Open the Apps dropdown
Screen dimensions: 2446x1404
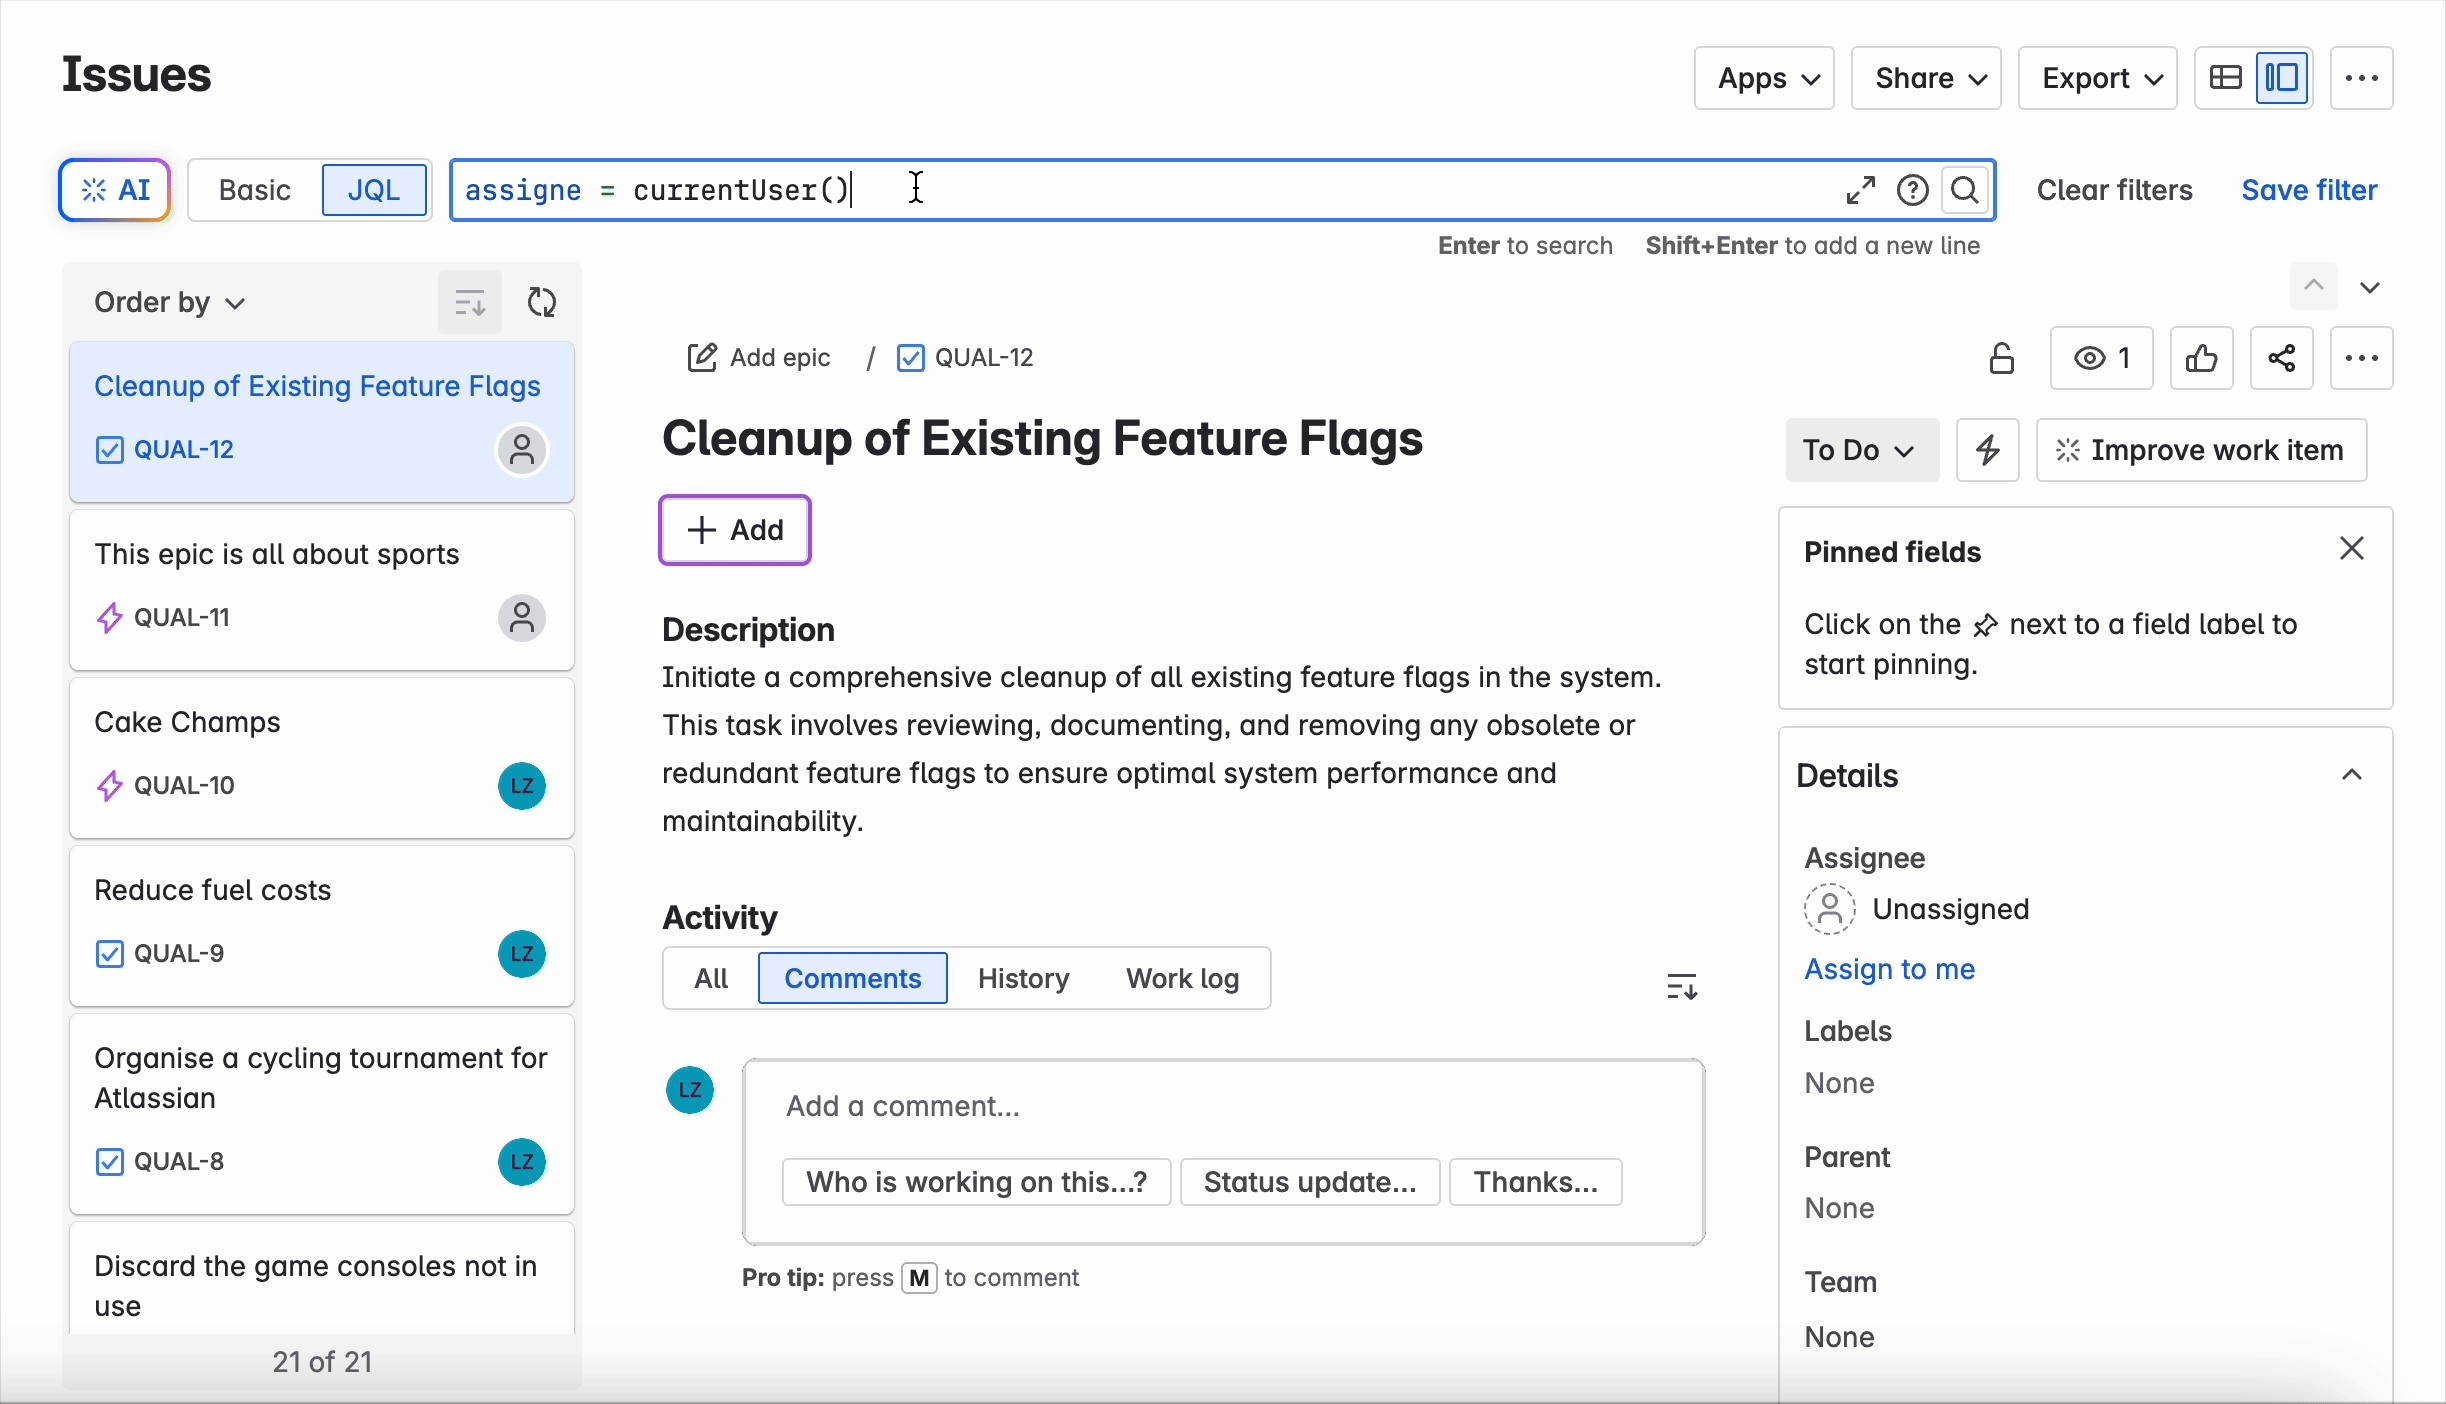(1764, 78)
